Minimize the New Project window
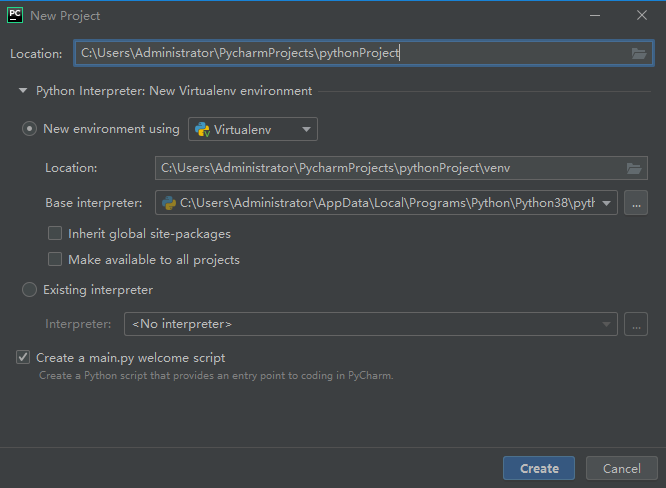The height and width of the screenshot is (488, 666). (x=596, y=15)
